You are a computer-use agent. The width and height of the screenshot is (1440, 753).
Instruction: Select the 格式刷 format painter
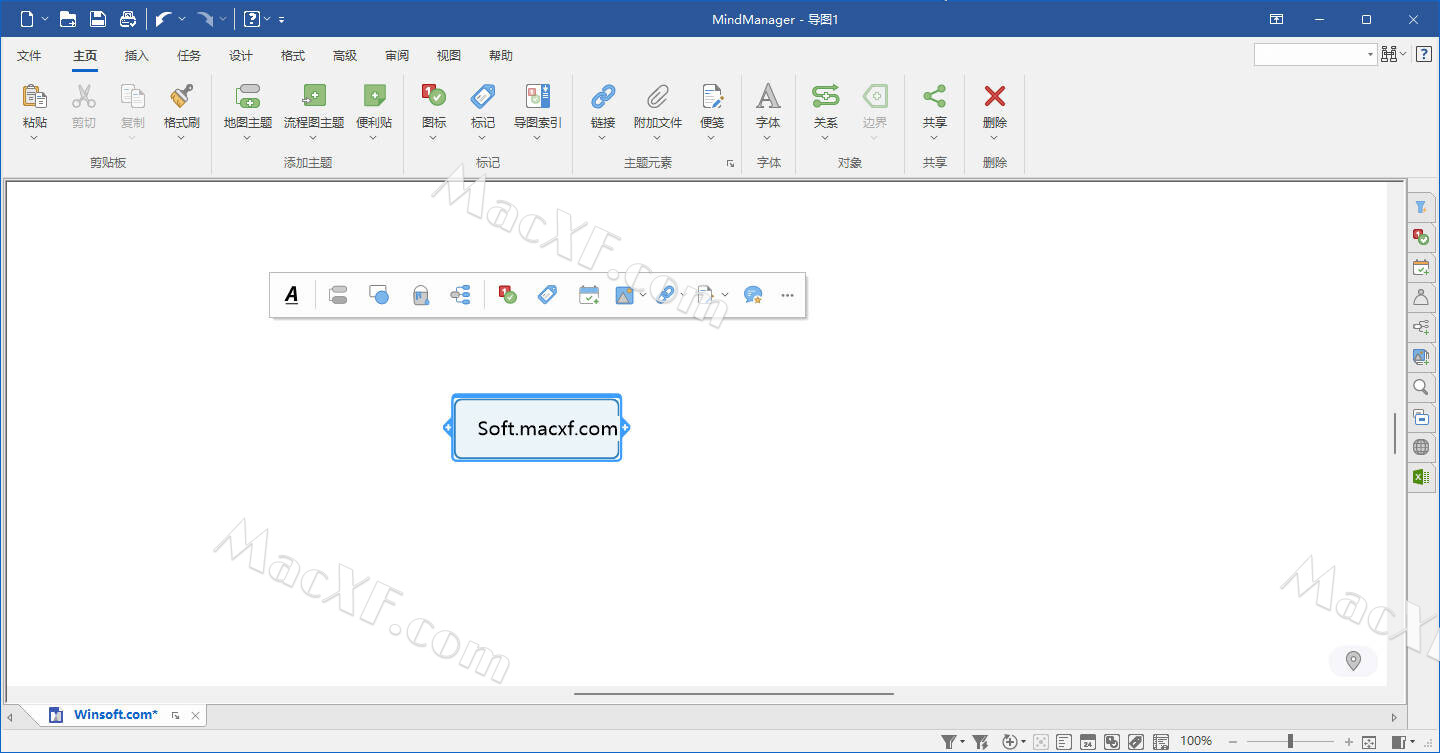(x=182, y=107)
